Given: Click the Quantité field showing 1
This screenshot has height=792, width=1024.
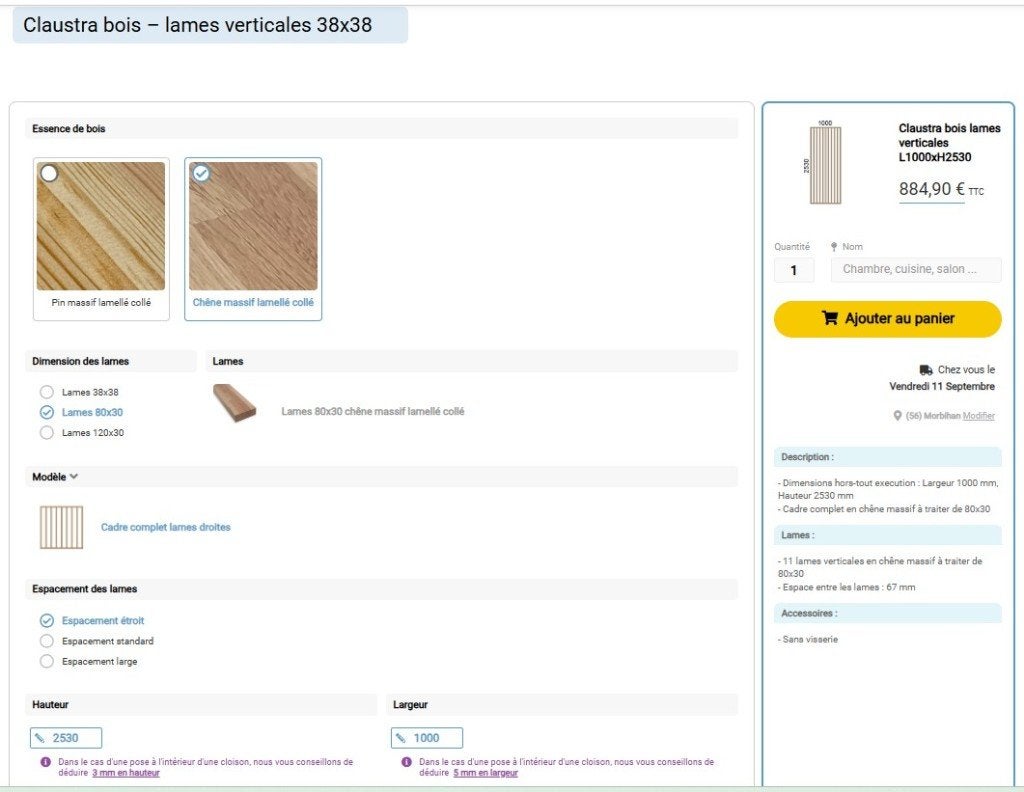Looking at the screenshot, I should coord(794,270).
